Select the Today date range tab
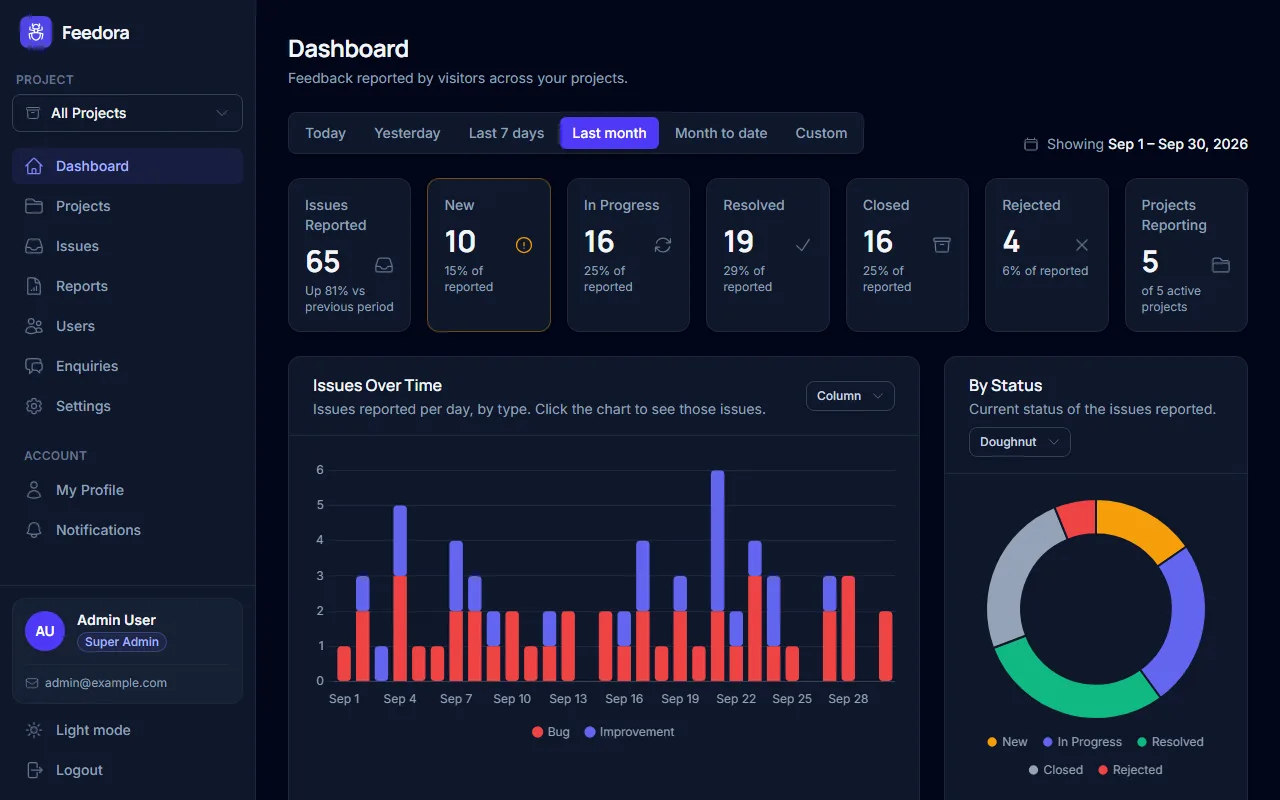The image size is (1280, 800). (x=326, y=133)
